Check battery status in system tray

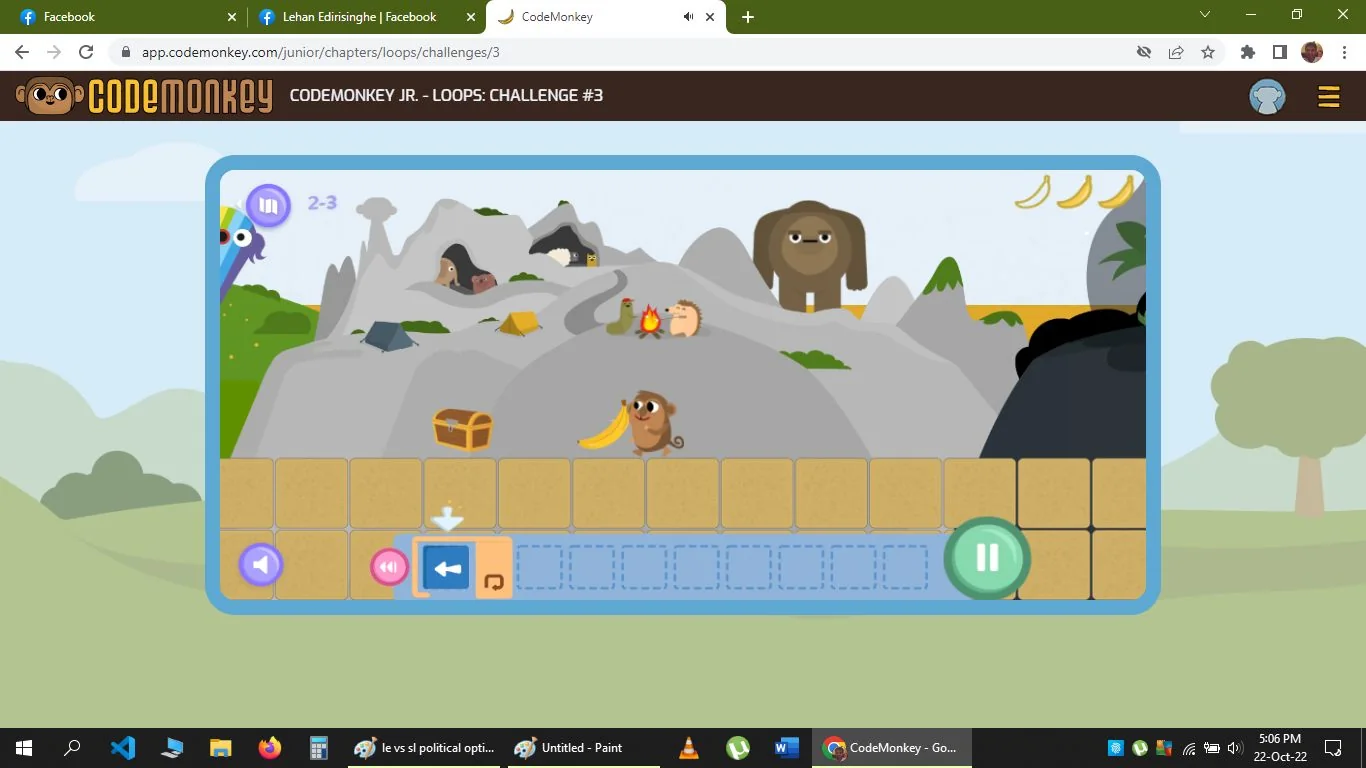[x=1211, y=748]
